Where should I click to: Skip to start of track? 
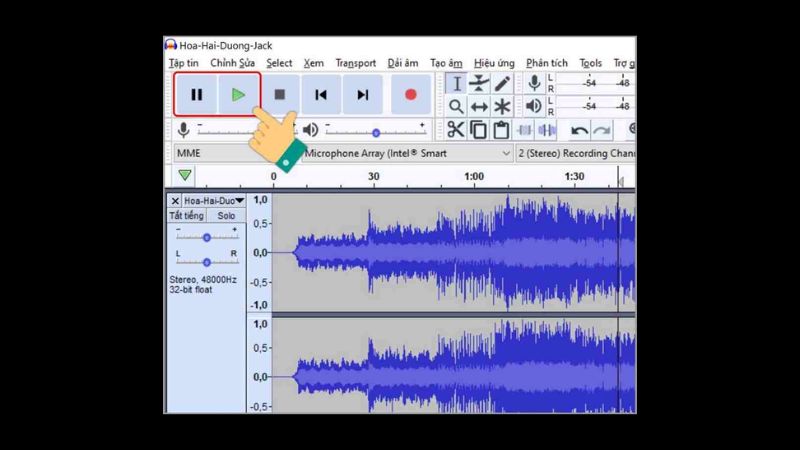pos(321,94)
